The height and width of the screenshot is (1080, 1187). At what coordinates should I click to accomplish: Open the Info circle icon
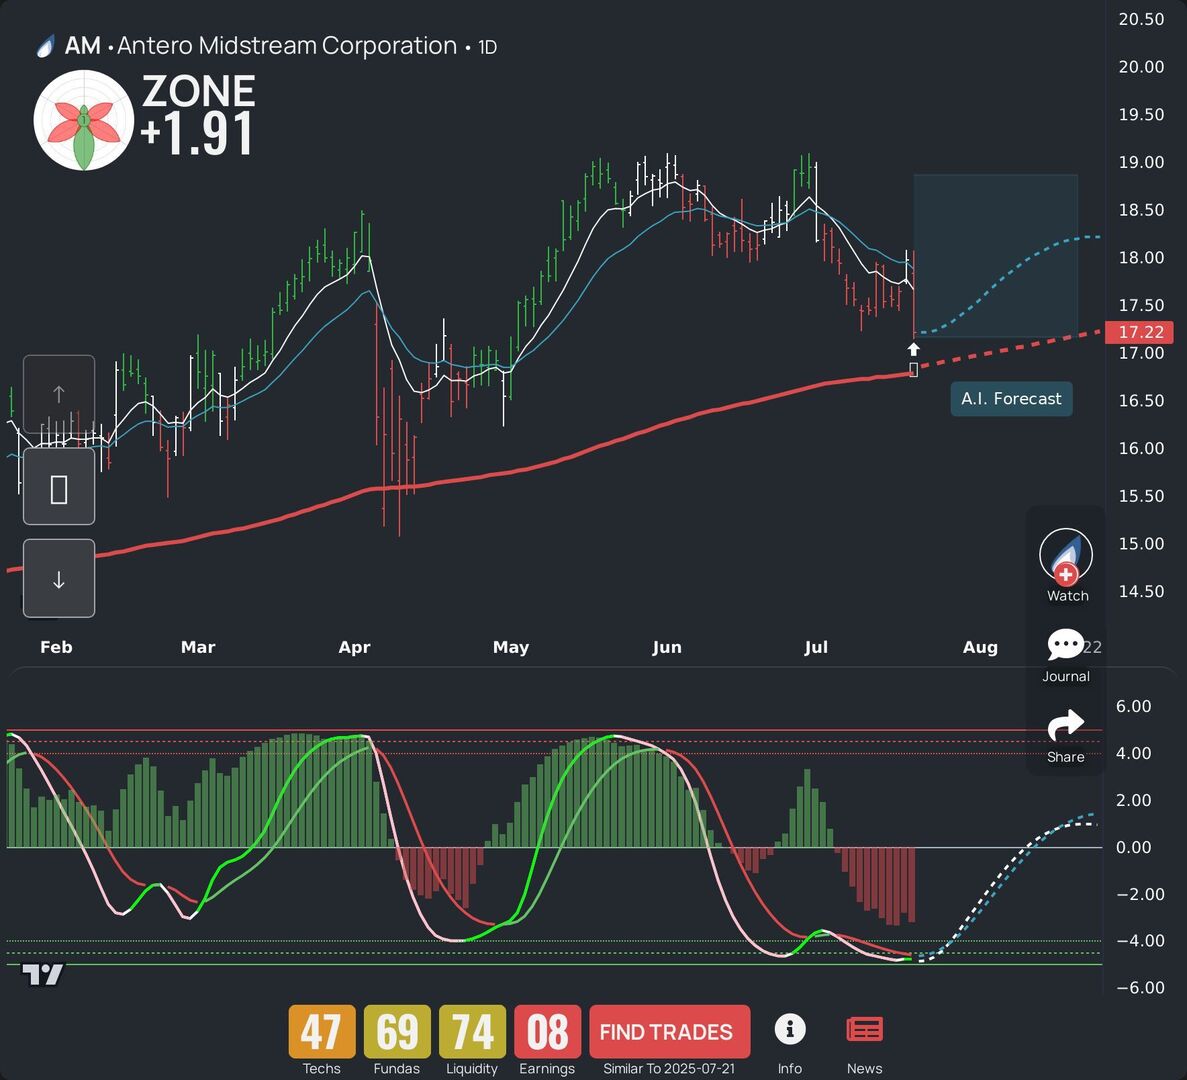coord(790,1029)
